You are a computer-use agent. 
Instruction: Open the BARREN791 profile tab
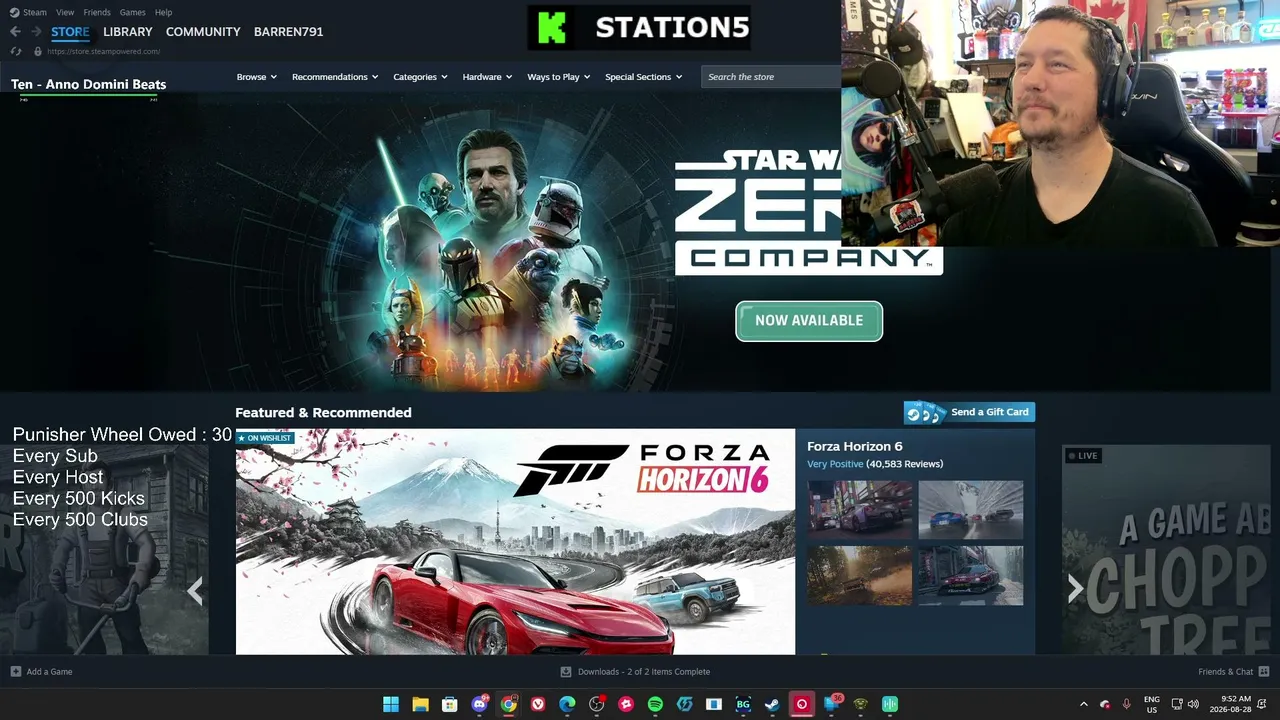[288, 32]
